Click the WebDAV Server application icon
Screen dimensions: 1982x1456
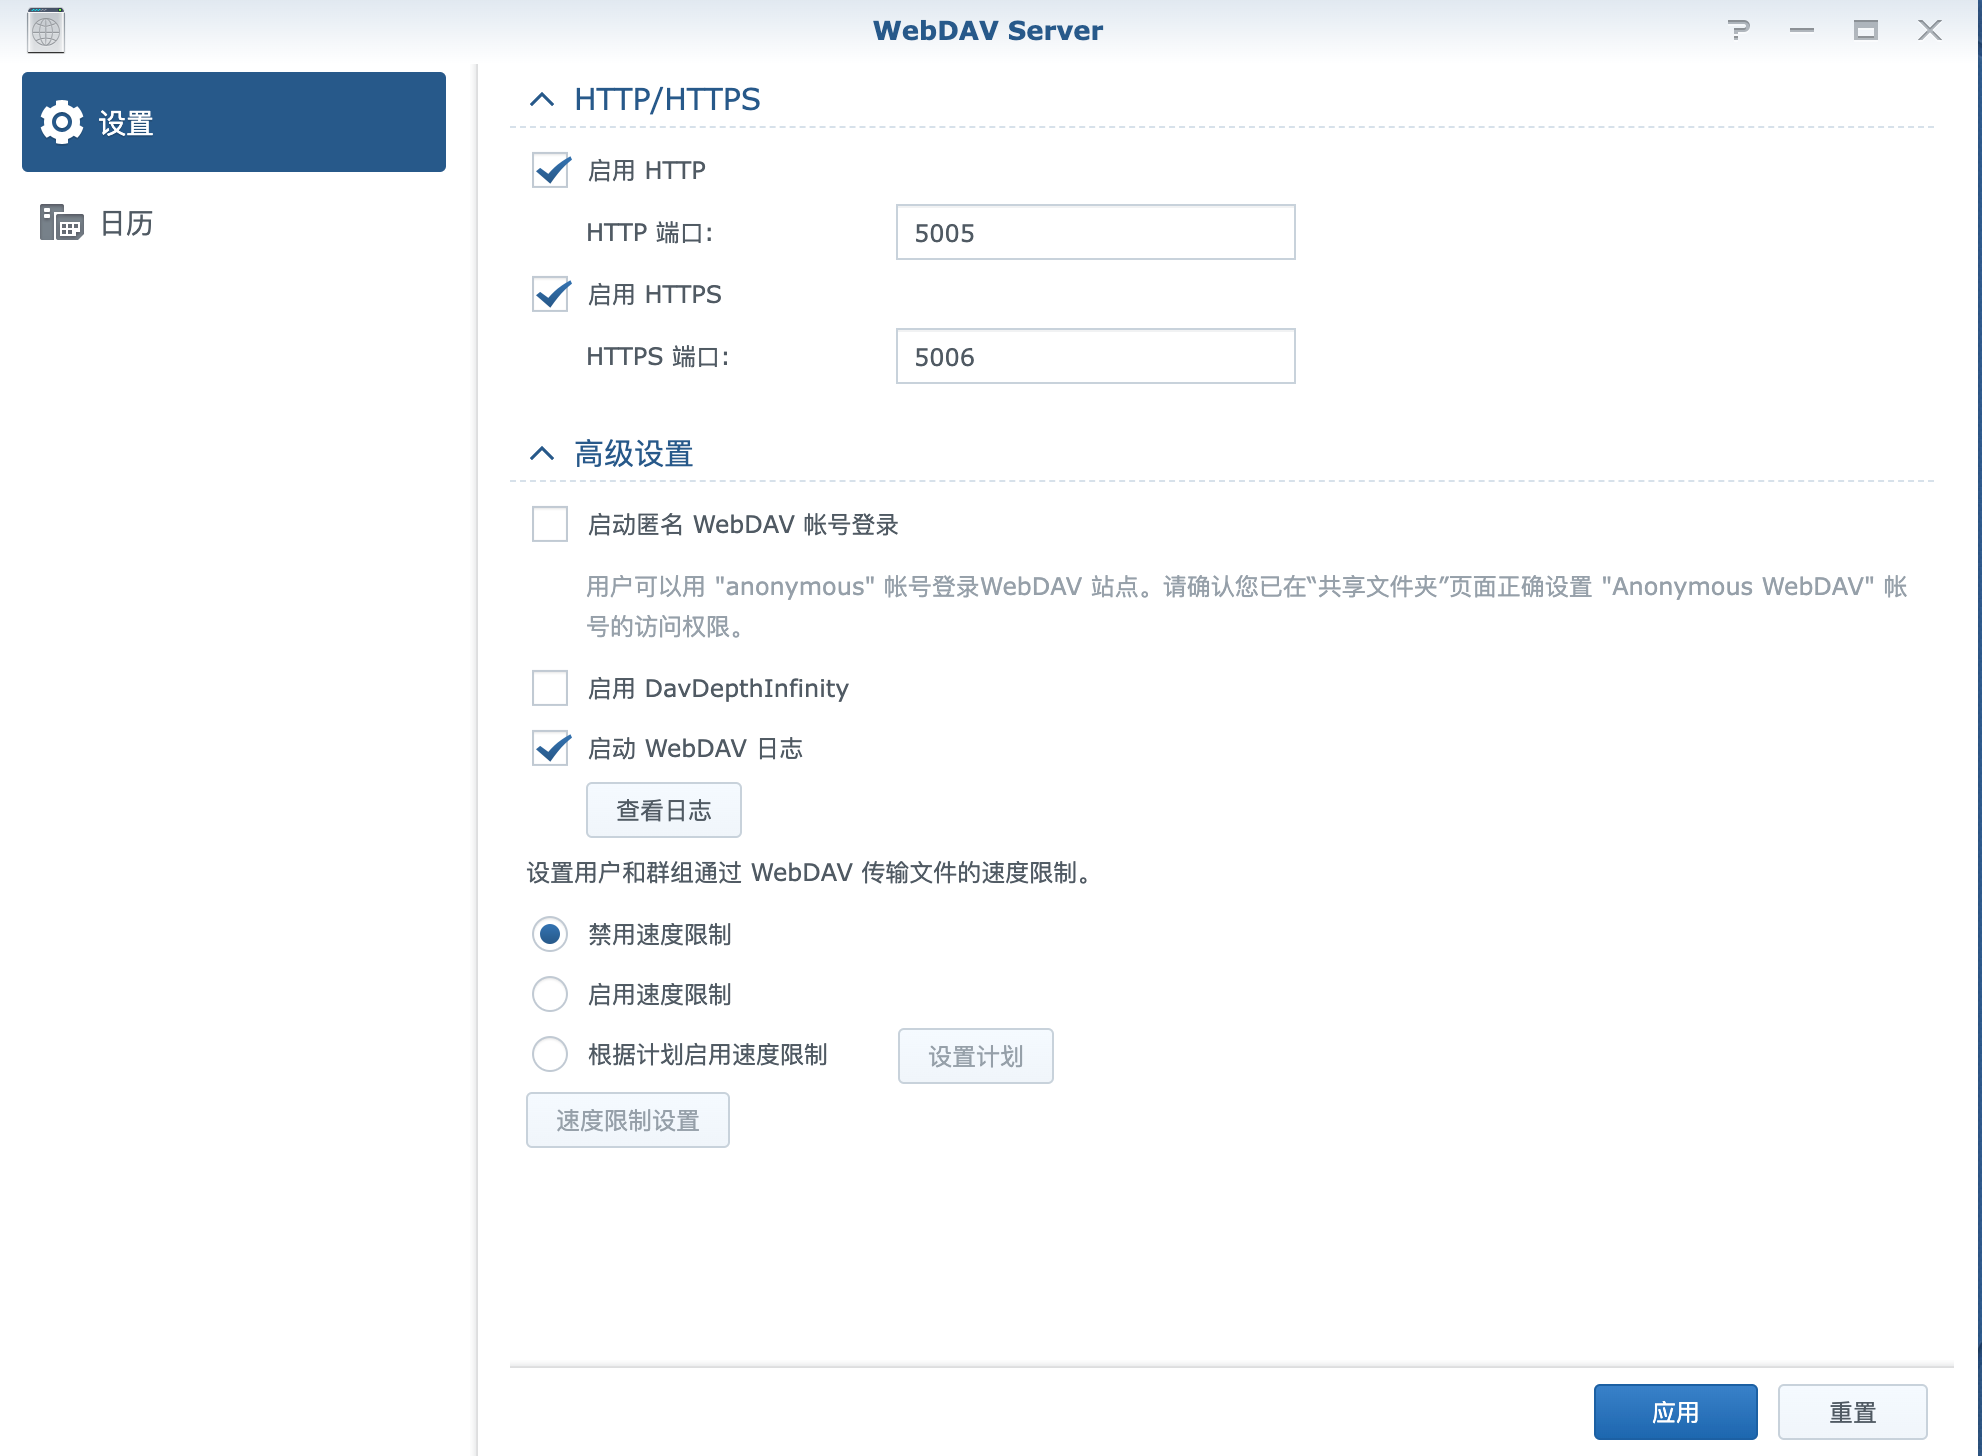[45, 30]
